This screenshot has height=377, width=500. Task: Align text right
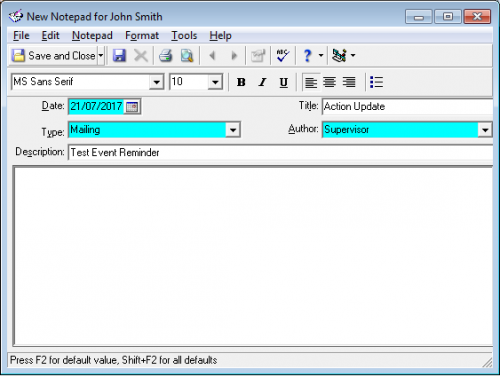(x=349, y=82)
